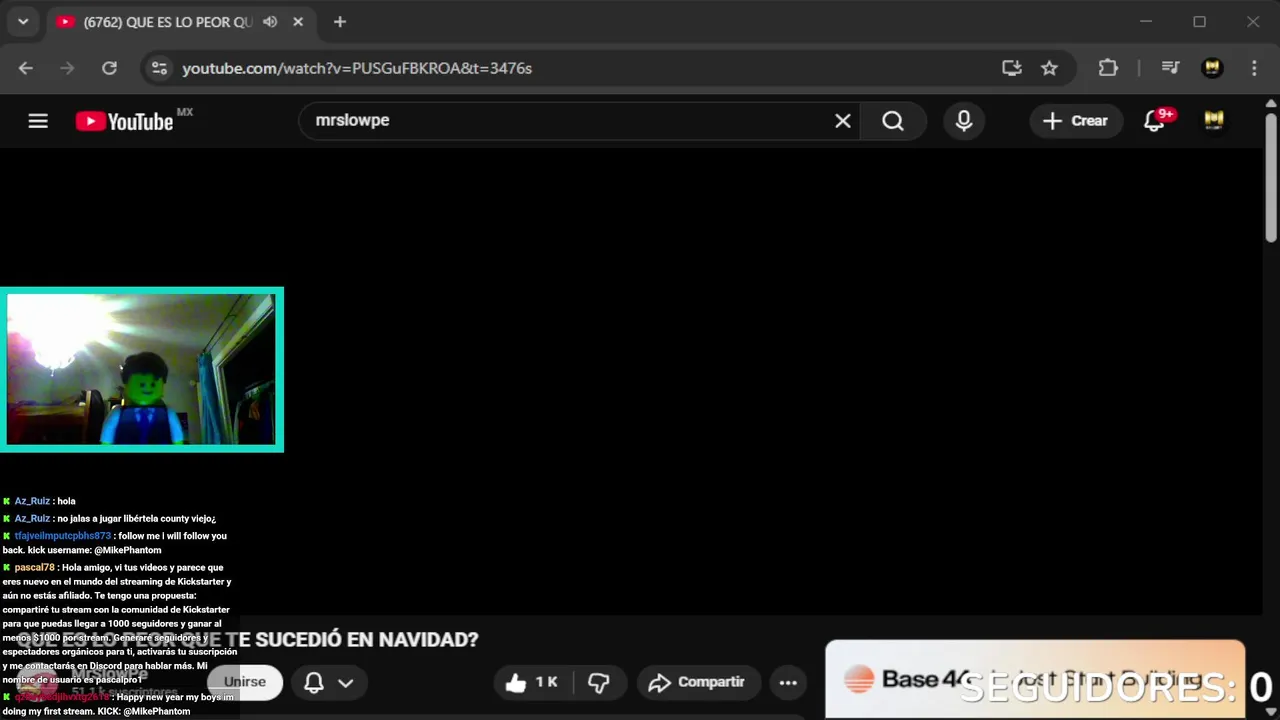Open the extensions puzzle icon
This screenshot has height=720, width=1280.
[1108, 68]
